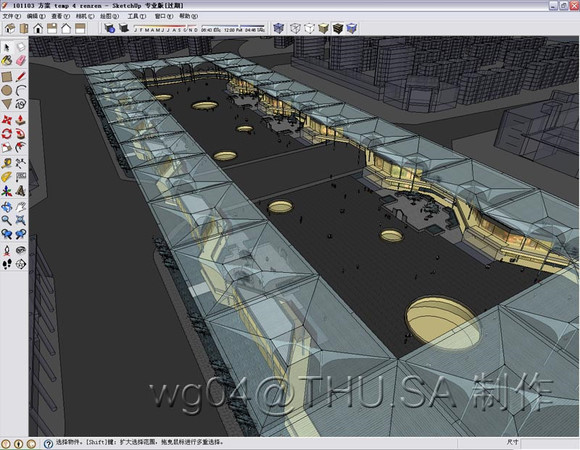The width and height of the screenshot is (580, 450).
Task: Click the help question mark in status bar
Action: pyautogui.click(x=48, y=443)
